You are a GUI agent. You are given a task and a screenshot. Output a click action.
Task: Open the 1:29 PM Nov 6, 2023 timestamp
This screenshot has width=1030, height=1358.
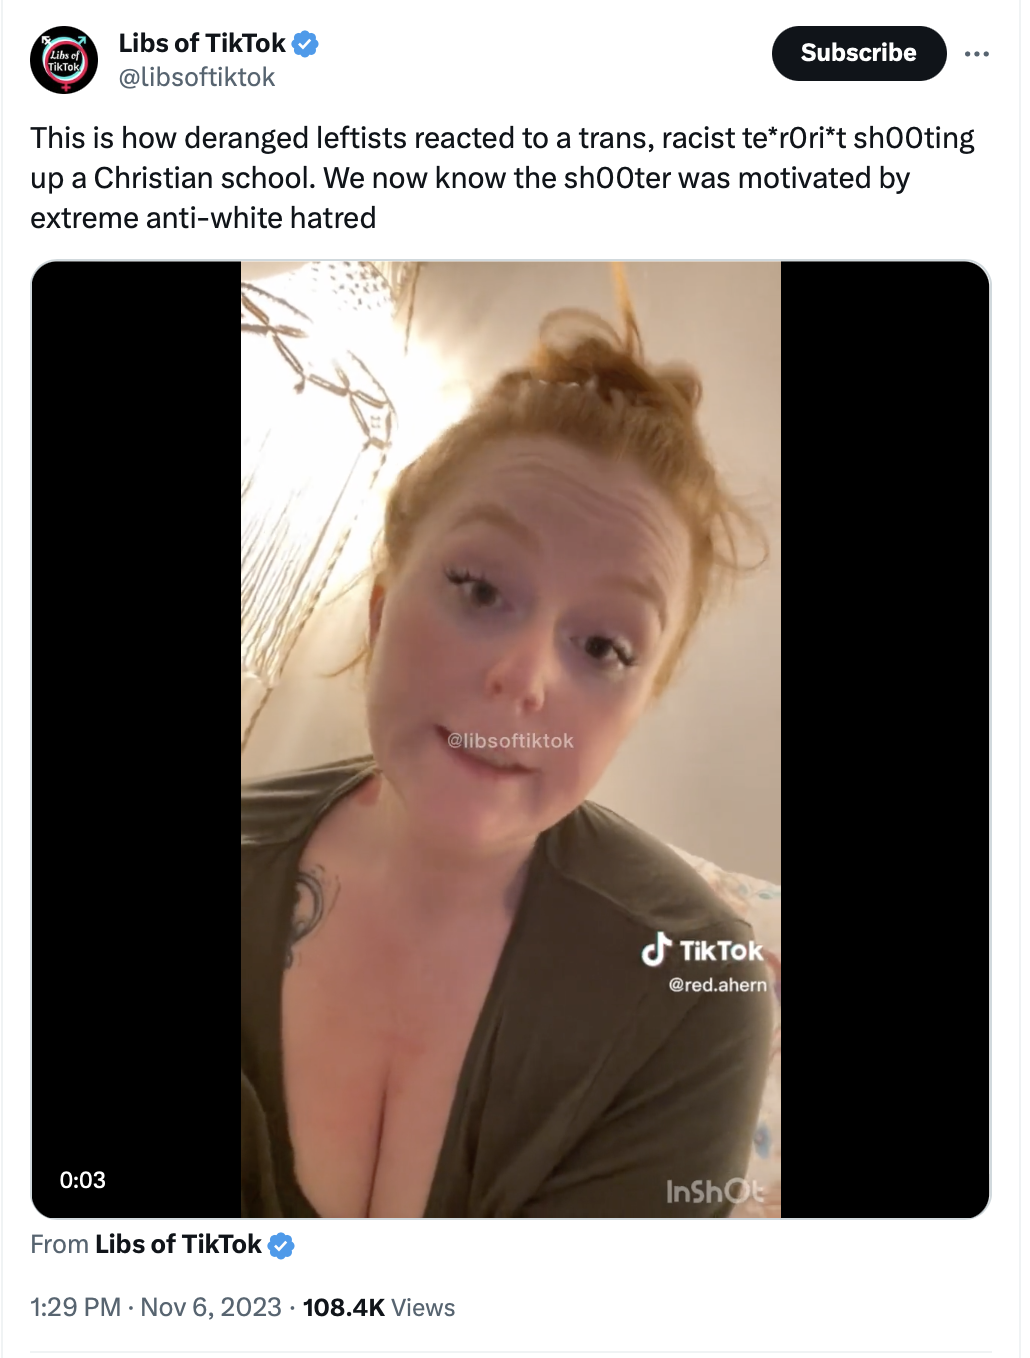(x=156, y=1308)
